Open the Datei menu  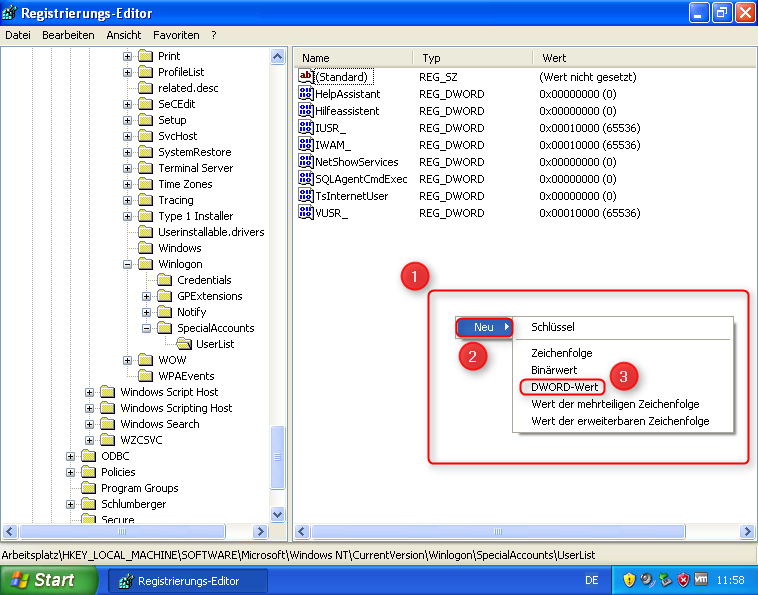coord(18,35)
